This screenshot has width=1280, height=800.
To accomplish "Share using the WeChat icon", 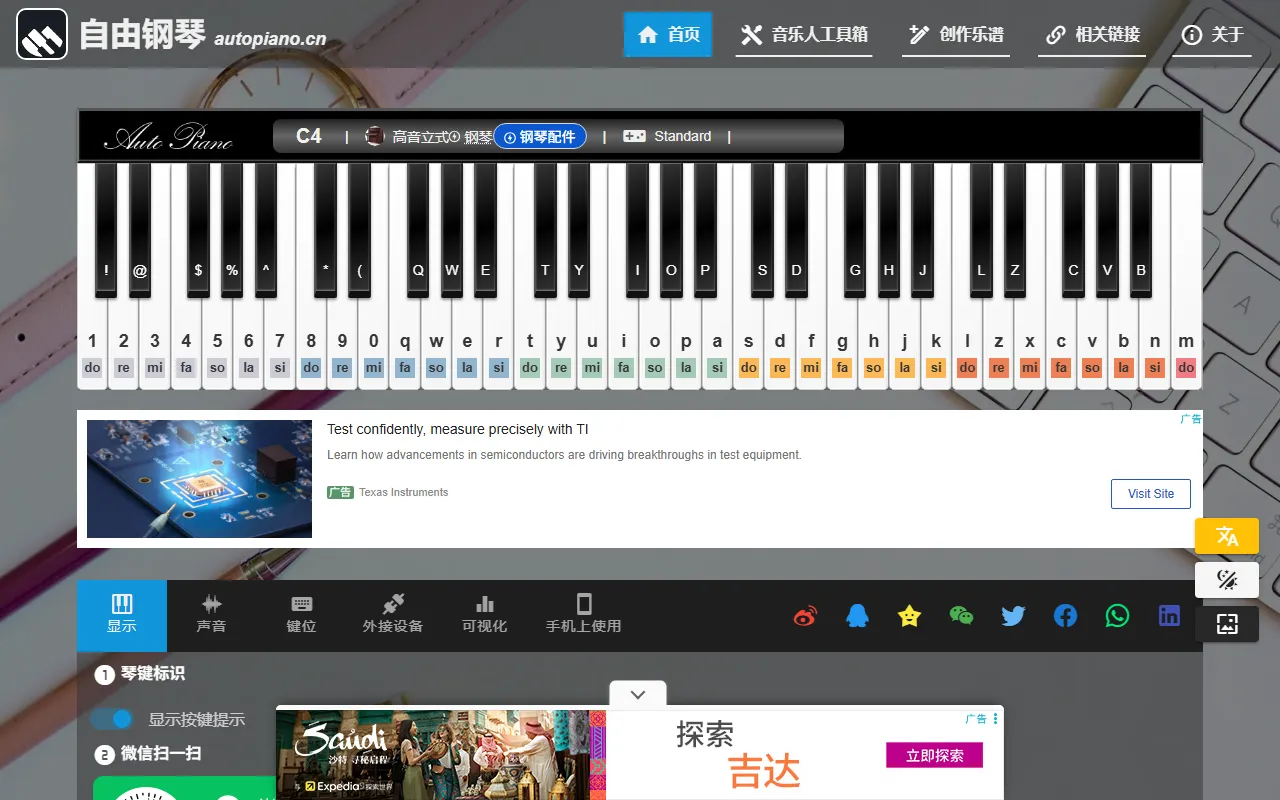I will pos(961,616).
